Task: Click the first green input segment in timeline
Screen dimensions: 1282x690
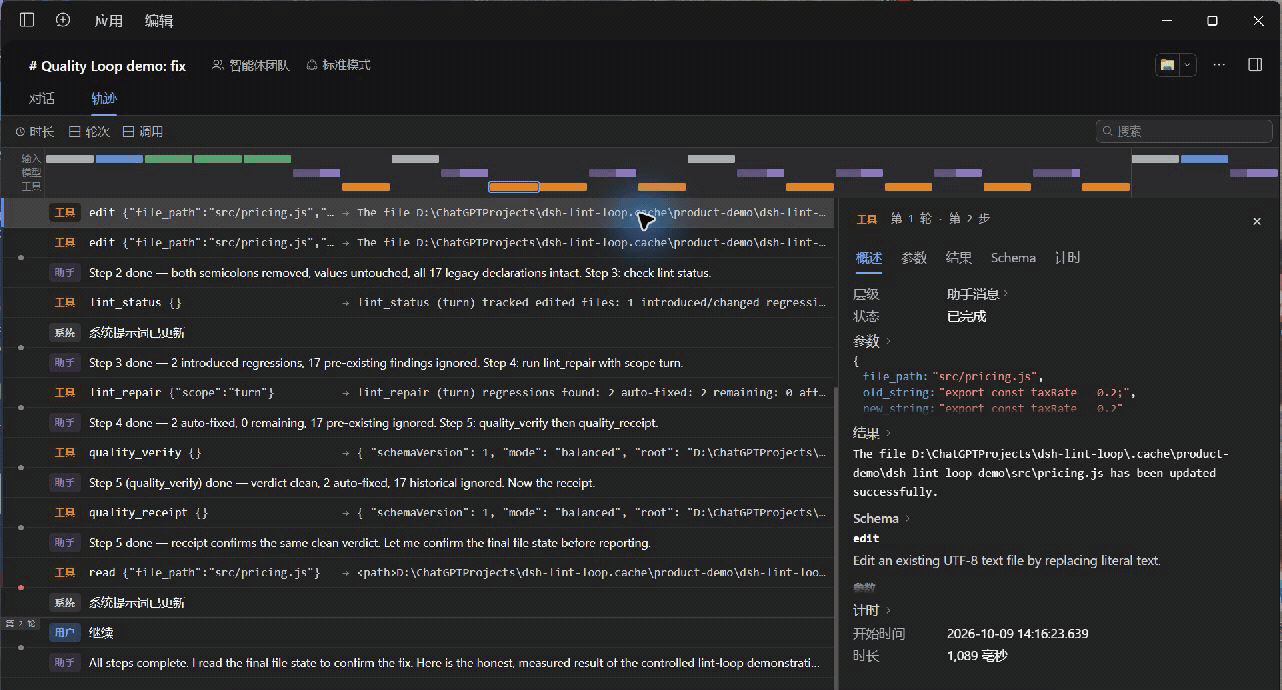Action: coord(168,159)
